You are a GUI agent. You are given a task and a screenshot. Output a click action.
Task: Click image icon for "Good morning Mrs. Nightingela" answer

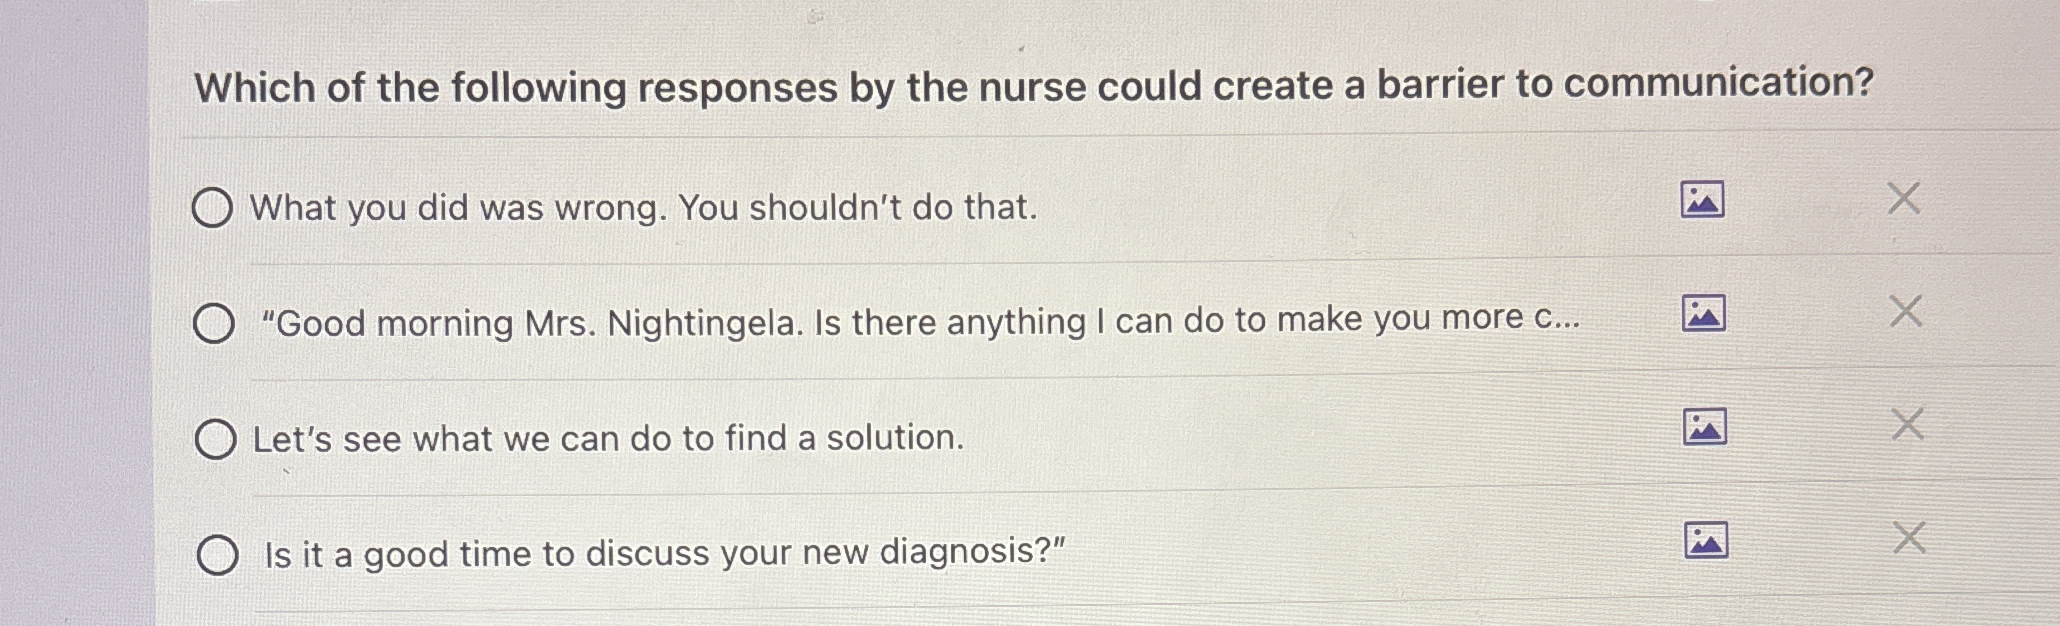click(x=1704, y=313)
